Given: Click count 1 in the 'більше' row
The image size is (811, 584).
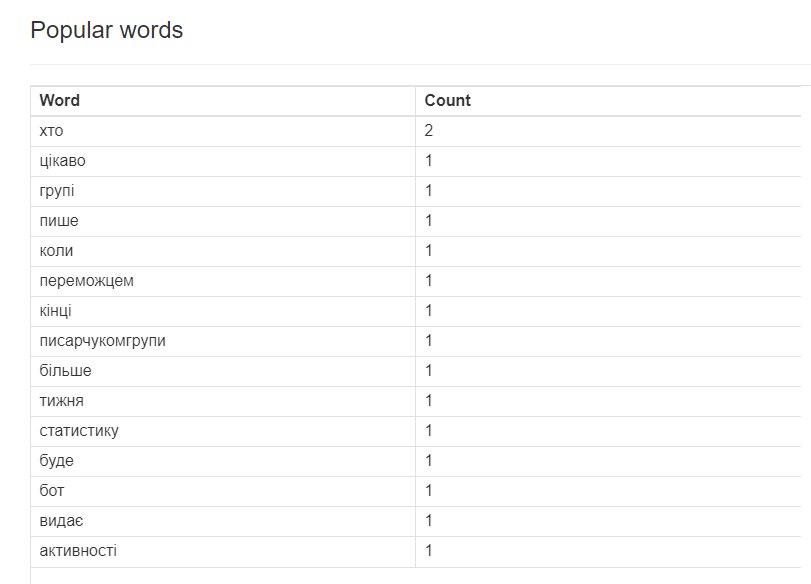Looking at the screenshot, I should pyautogui.click(x=428, y=371).
